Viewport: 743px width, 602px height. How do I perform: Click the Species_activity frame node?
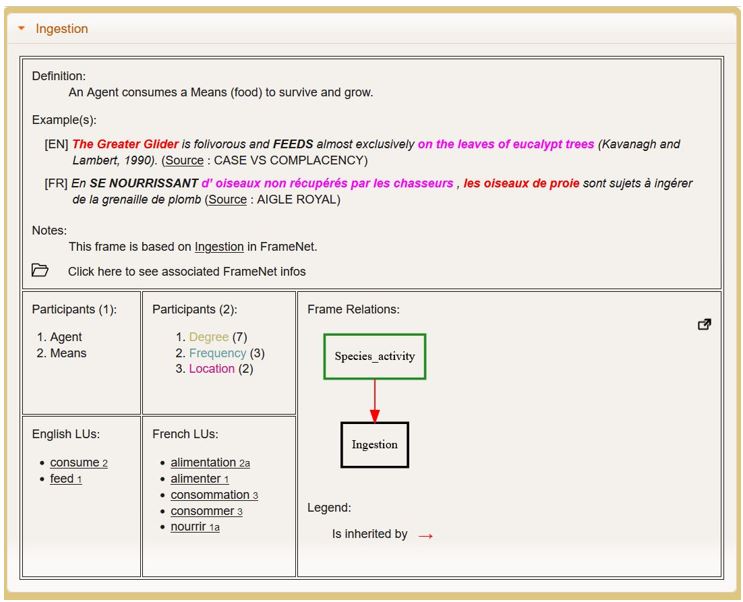[x=374, y=356]
